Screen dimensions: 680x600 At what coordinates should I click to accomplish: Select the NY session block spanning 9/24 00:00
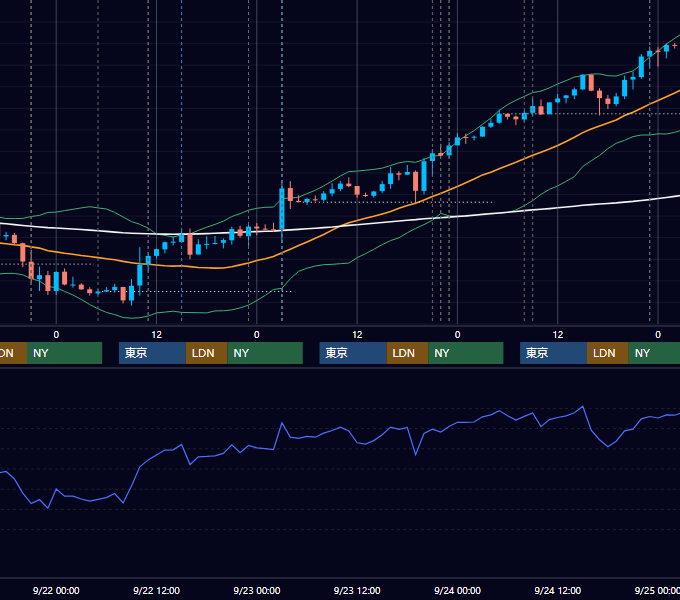coord(465,353)
